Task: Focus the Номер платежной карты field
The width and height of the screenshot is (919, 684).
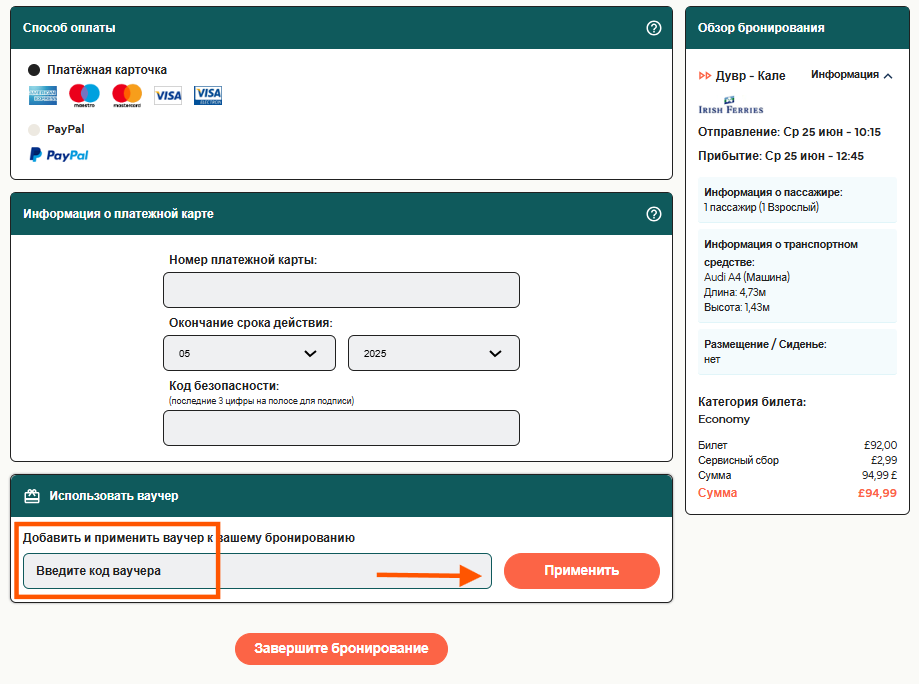Action: tap(341, 290)
